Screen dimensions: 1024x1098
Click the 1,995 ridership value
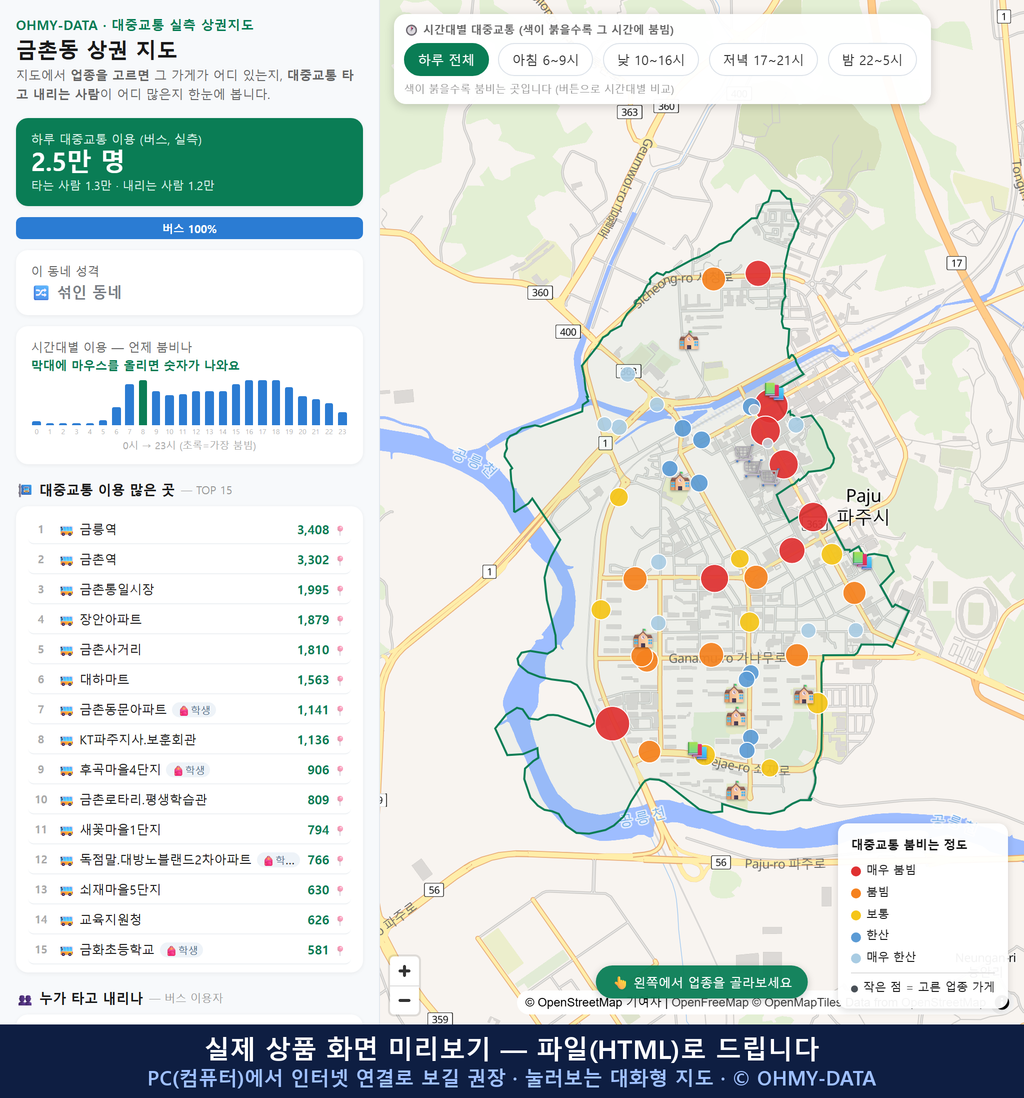pyautogui.click(x=313, y=590)
